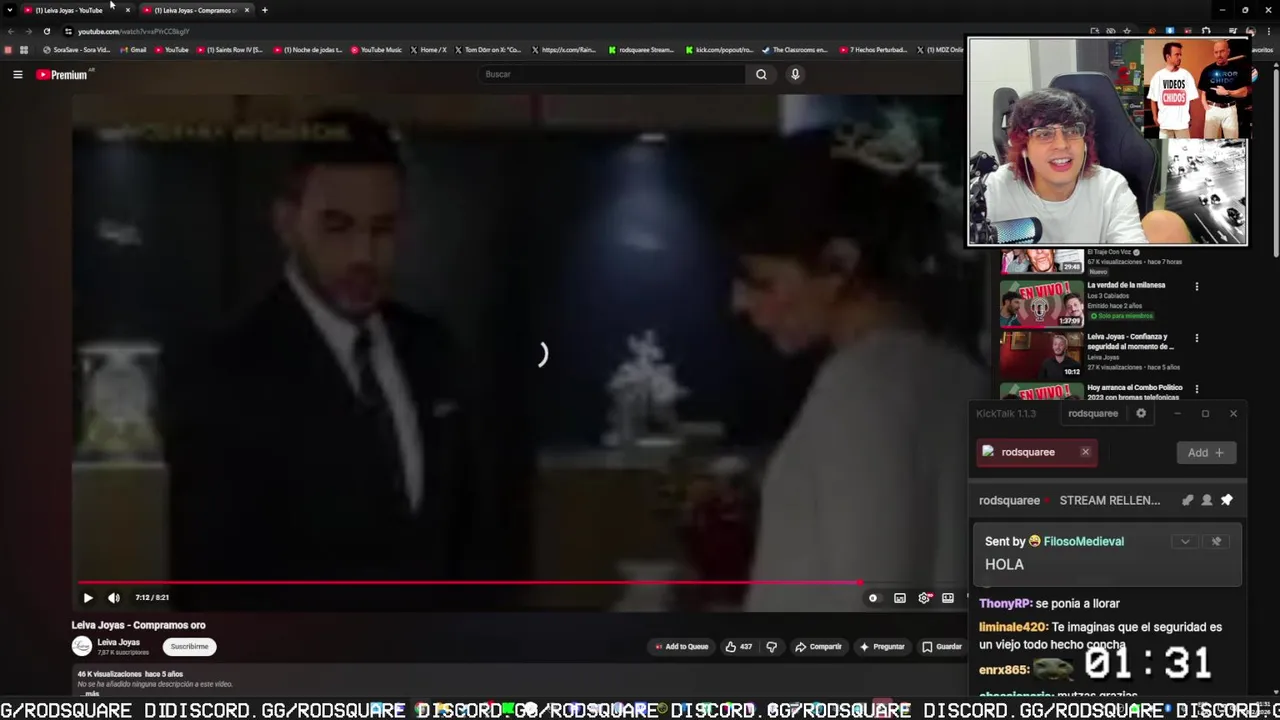The image size is (1280, 720).
Task: Add a chatroom in KickTalk
Action: click(1205, 453)
